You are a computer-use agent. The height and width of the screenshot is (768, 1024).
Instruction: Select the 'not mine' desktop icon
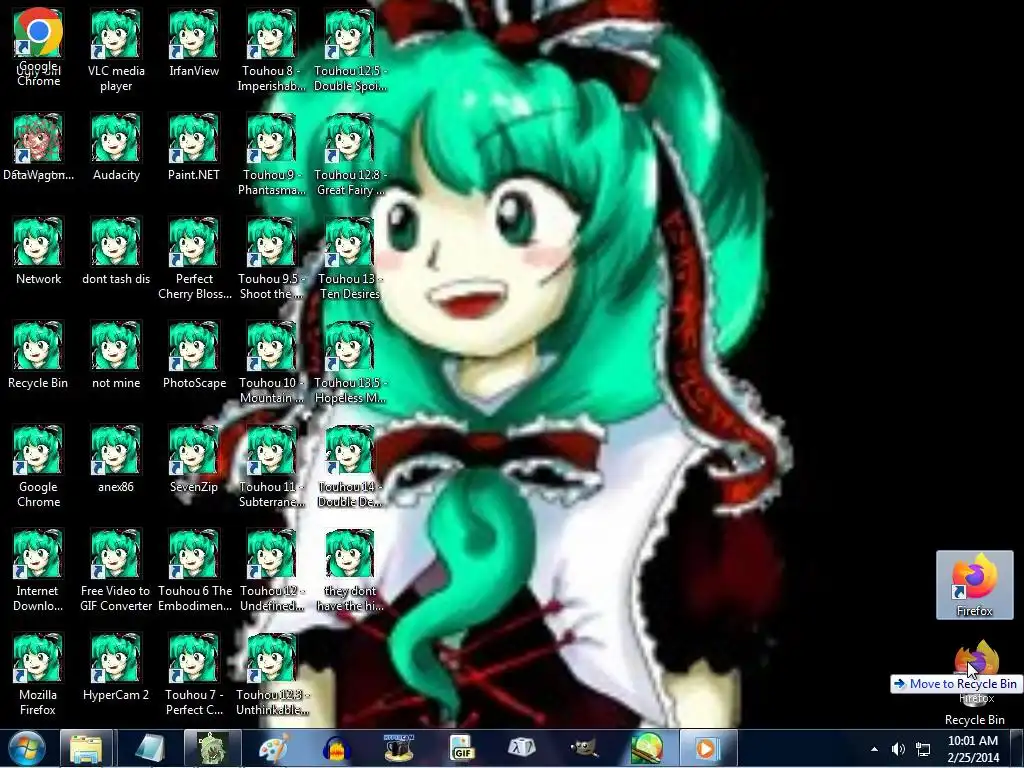click(116, 355)
